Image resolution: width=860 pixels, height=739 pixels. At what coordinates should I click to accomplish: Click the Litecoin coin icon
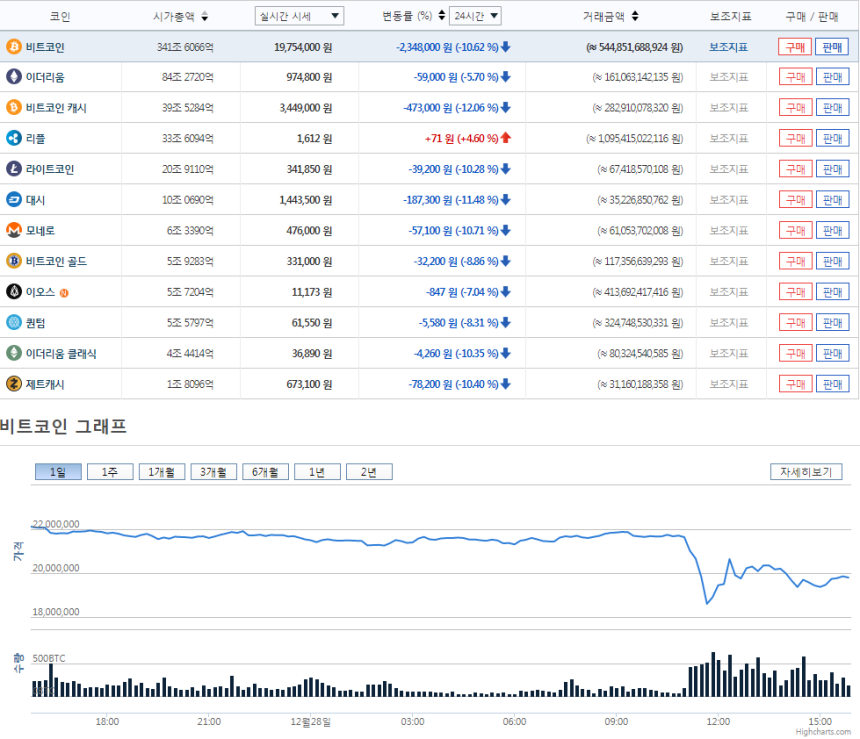coord(14,169)
